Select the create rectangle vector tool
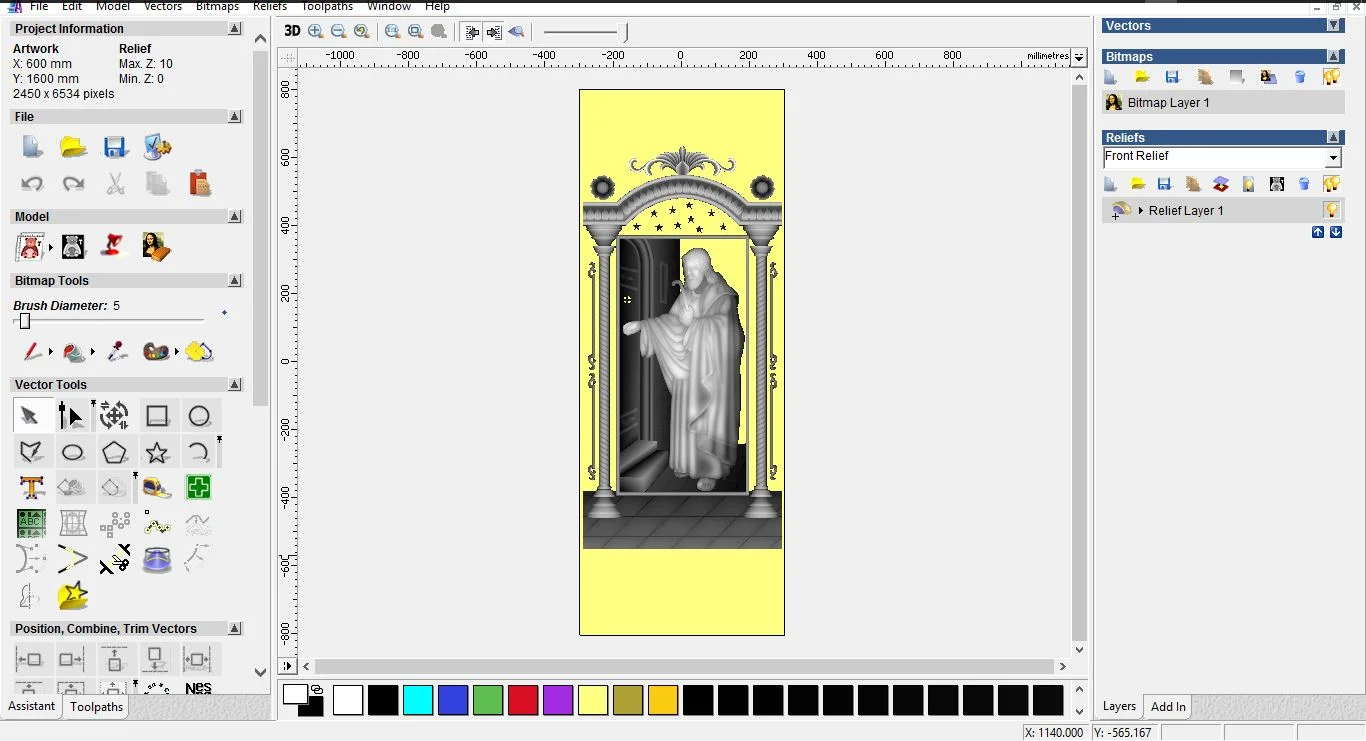Image resolution: width=1366 pixels, height=741 pixels. (x=157, y=416)
